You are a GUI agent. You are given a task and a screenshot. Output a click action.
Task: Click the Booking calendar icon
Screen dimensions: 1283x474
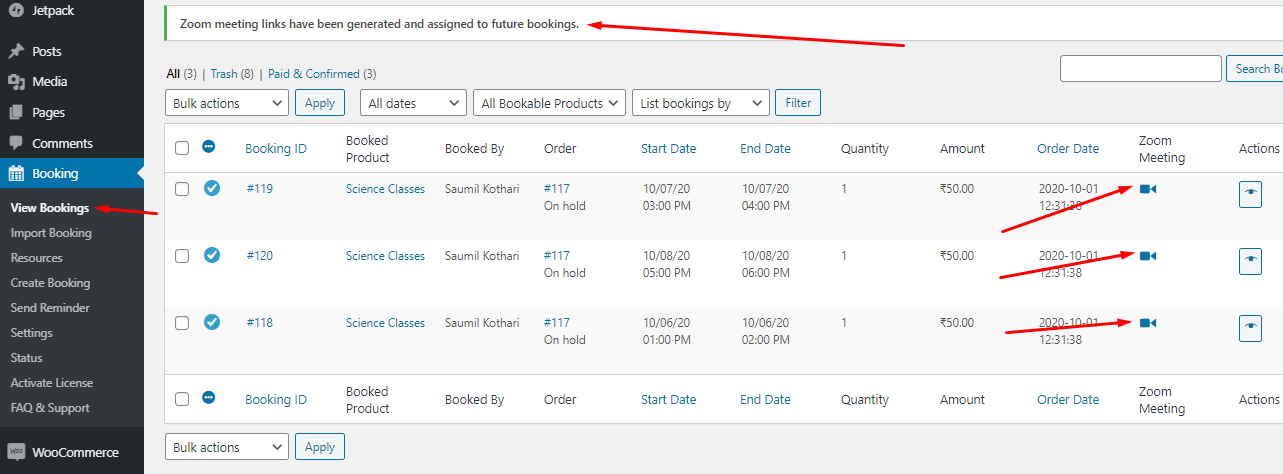(x=16, y=173)
